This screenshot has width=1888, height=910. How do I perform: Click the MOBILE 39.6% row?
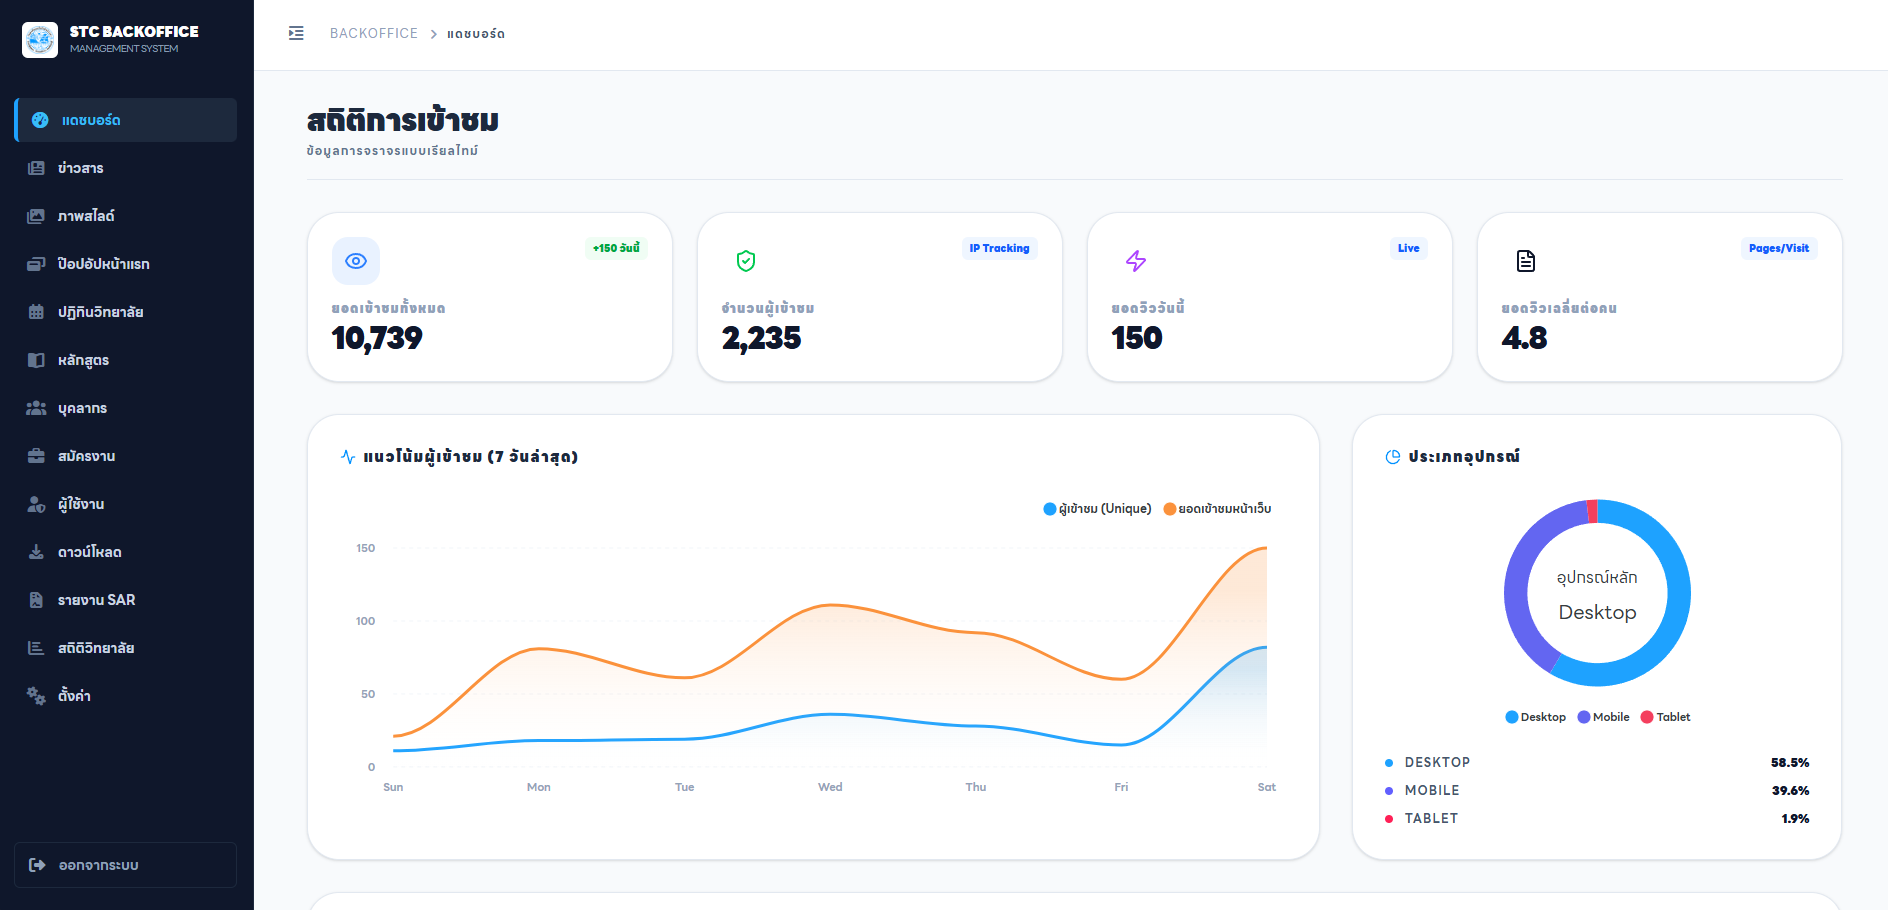click(x=1597, y=791)
